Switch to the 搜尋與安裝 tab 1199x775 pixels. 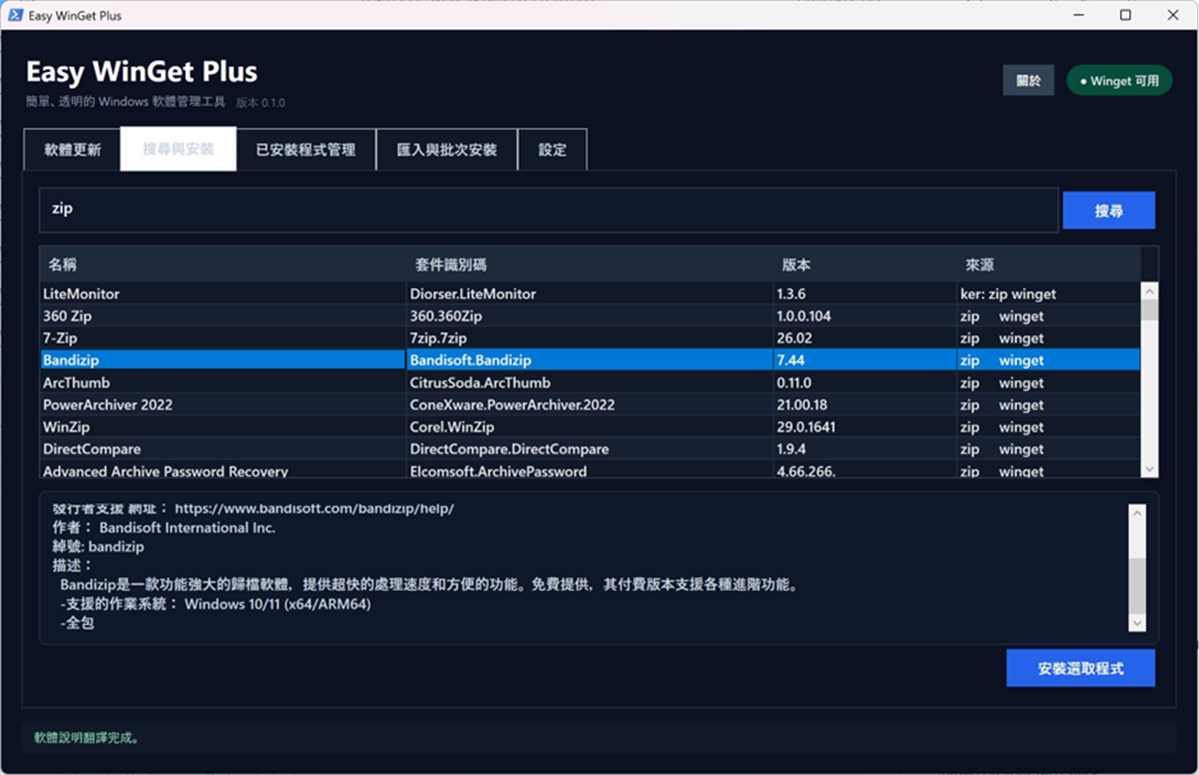178,149
